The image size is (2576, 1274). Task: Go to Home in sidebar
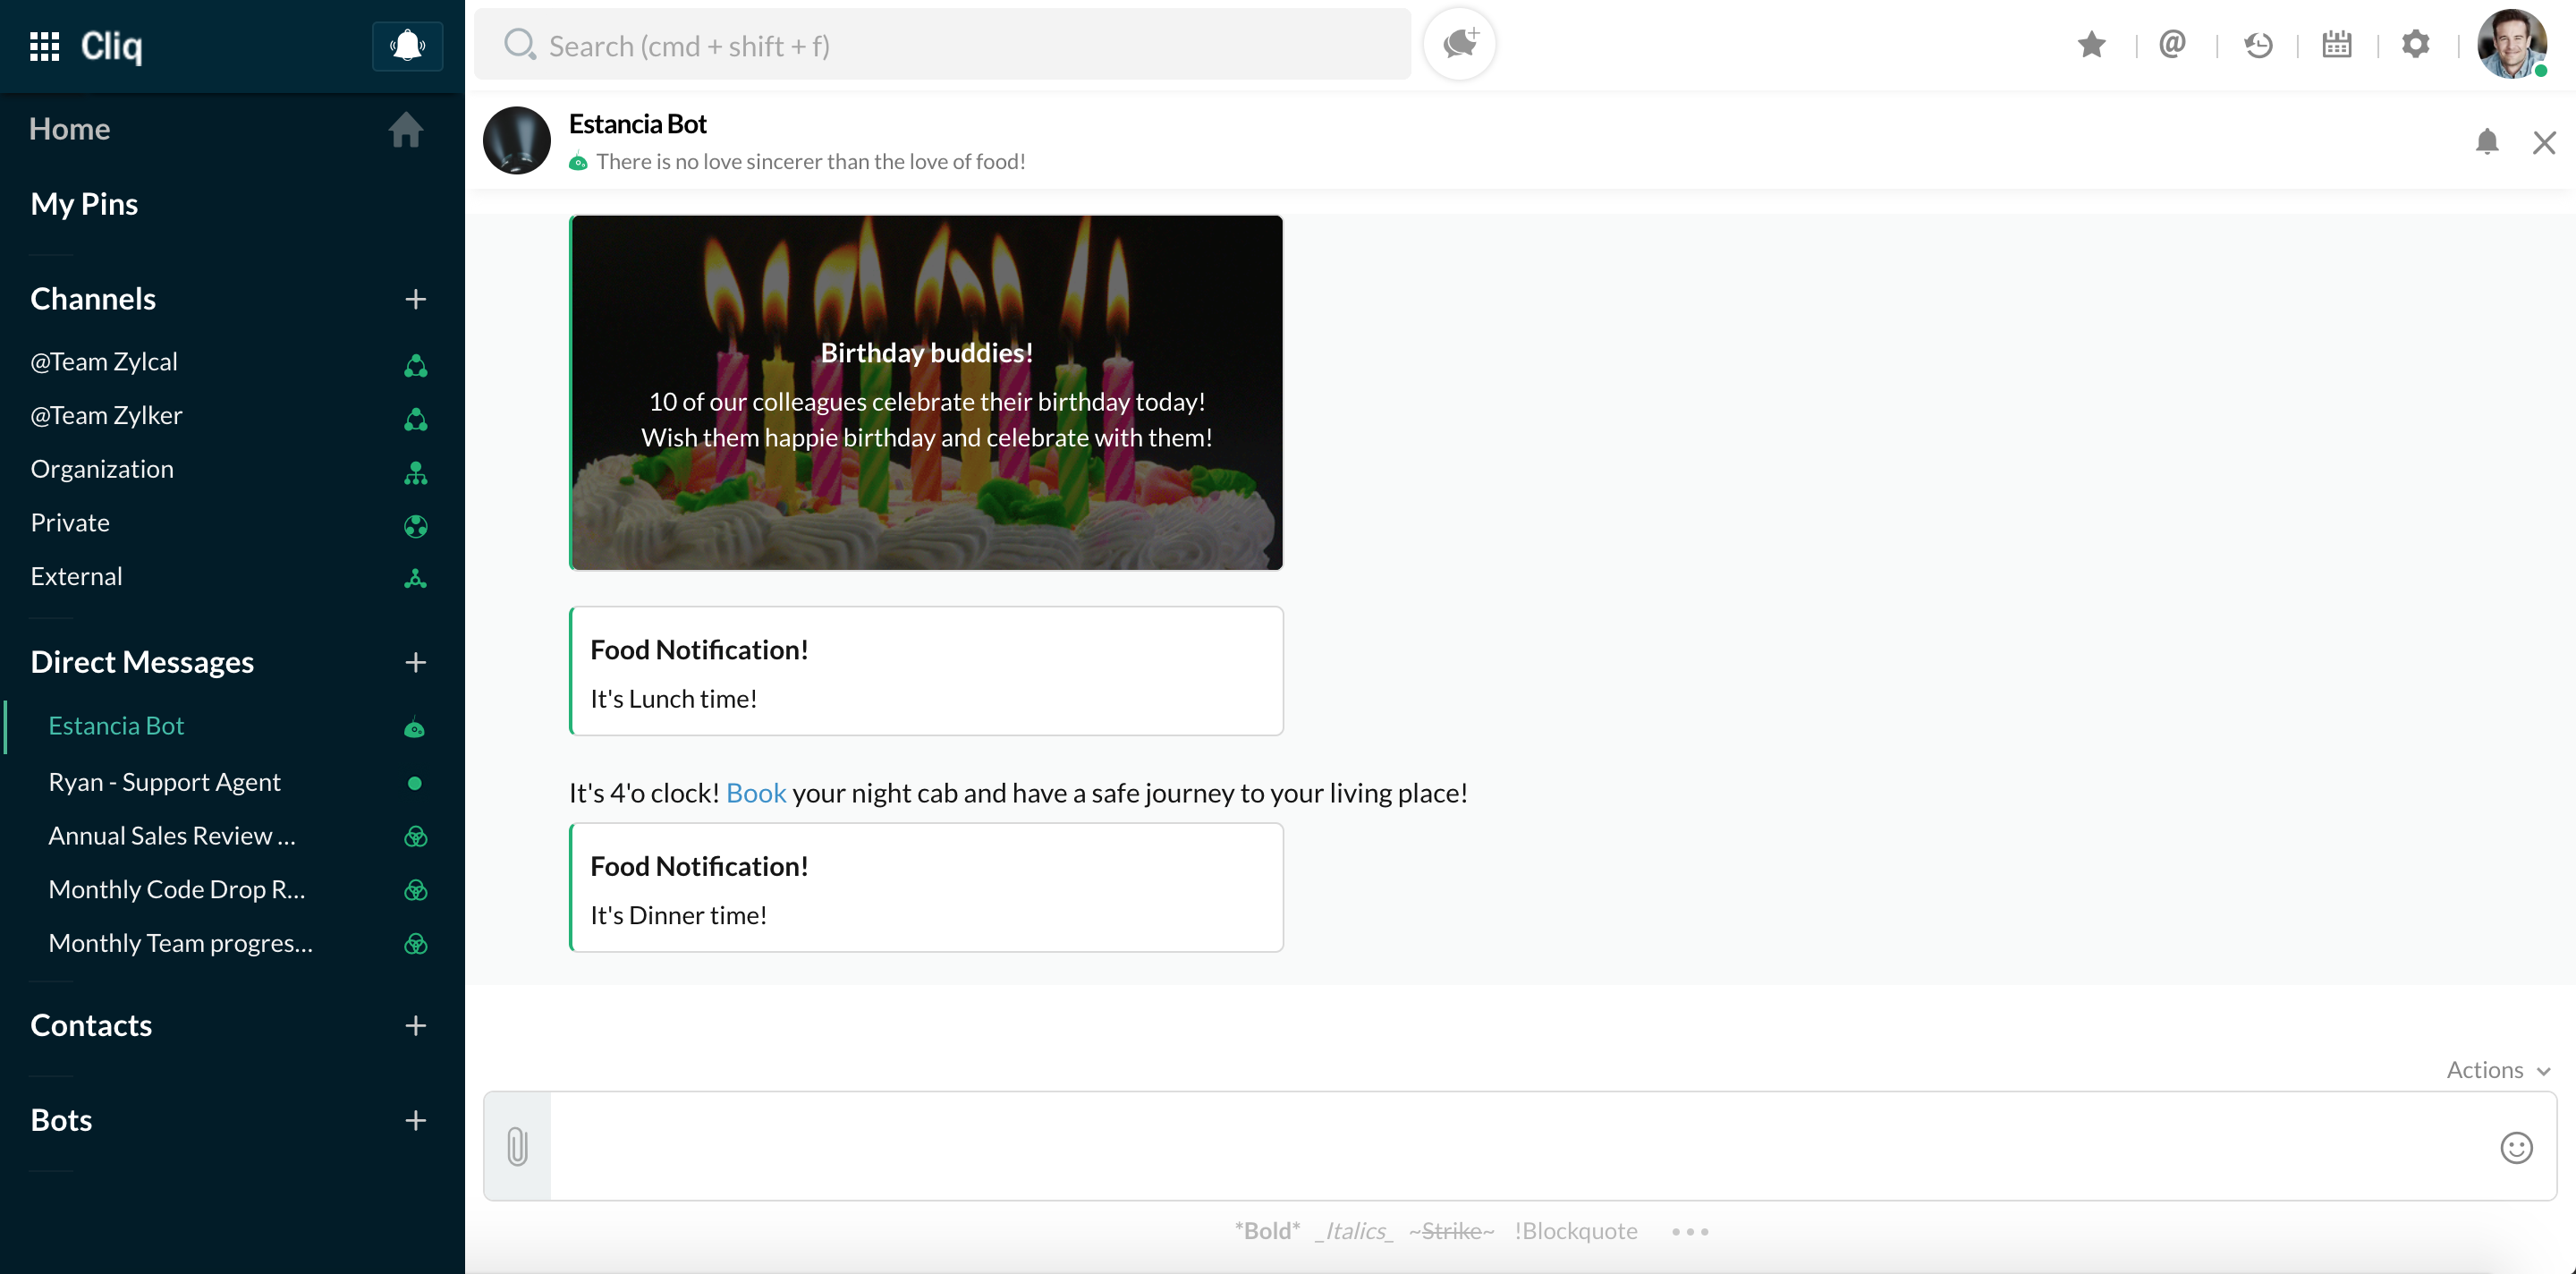click(70, 129)
